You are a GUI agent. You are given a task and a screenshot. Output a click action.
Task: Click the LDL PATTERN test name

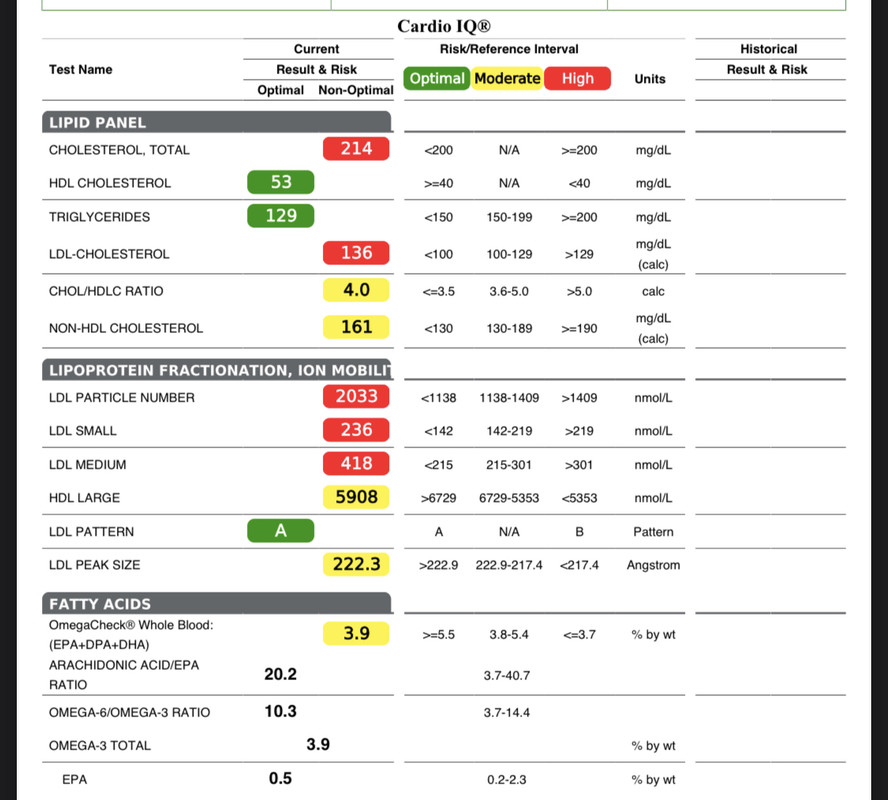(91, 532)
